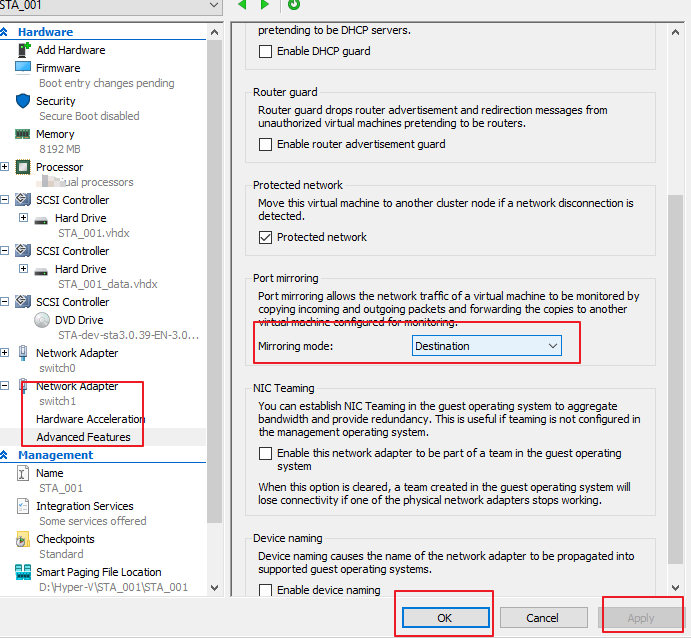Select Advanced Features tree item
Screen dimensions: 691x638
coord(83,437)
